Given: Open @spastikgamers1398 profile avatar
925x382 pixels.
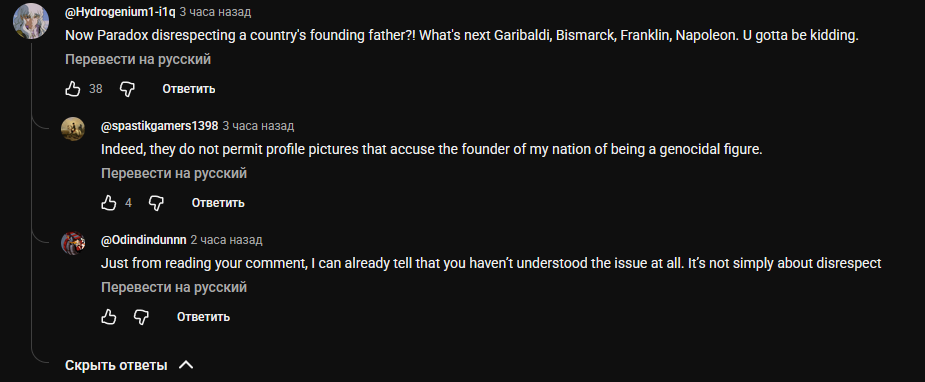Looking at the screenshot, I should (73, 129).
